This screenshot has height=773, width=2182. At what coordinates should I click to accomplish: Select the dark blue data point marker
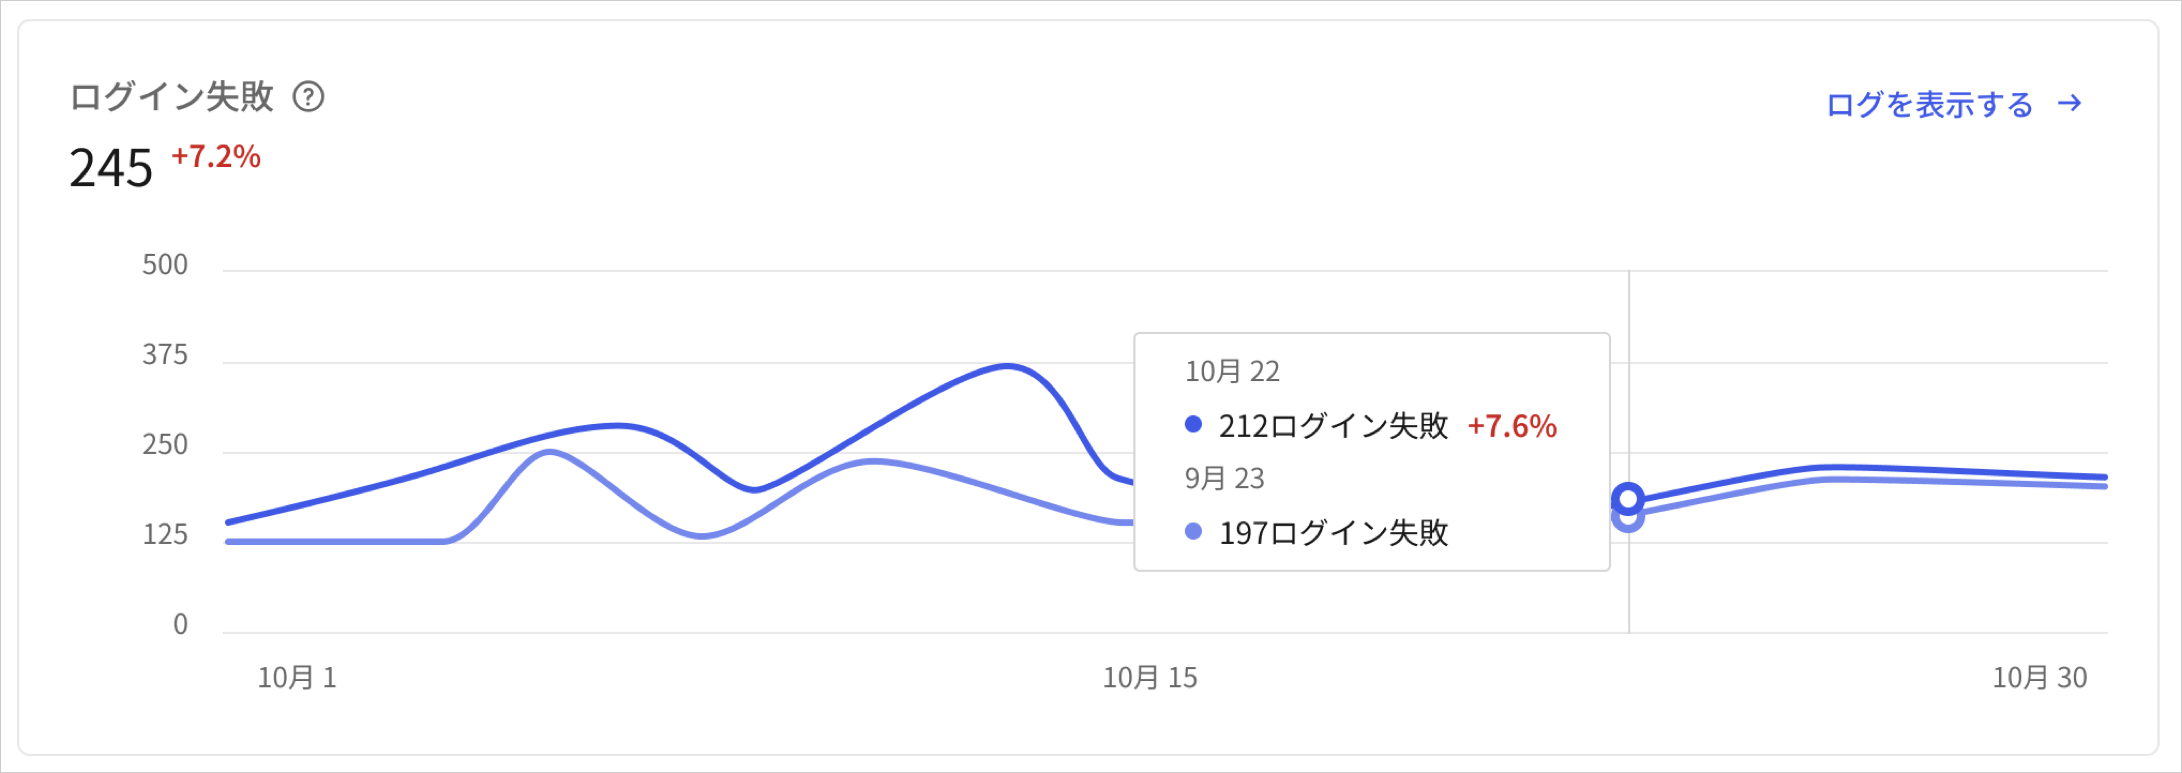[1628, 498]
